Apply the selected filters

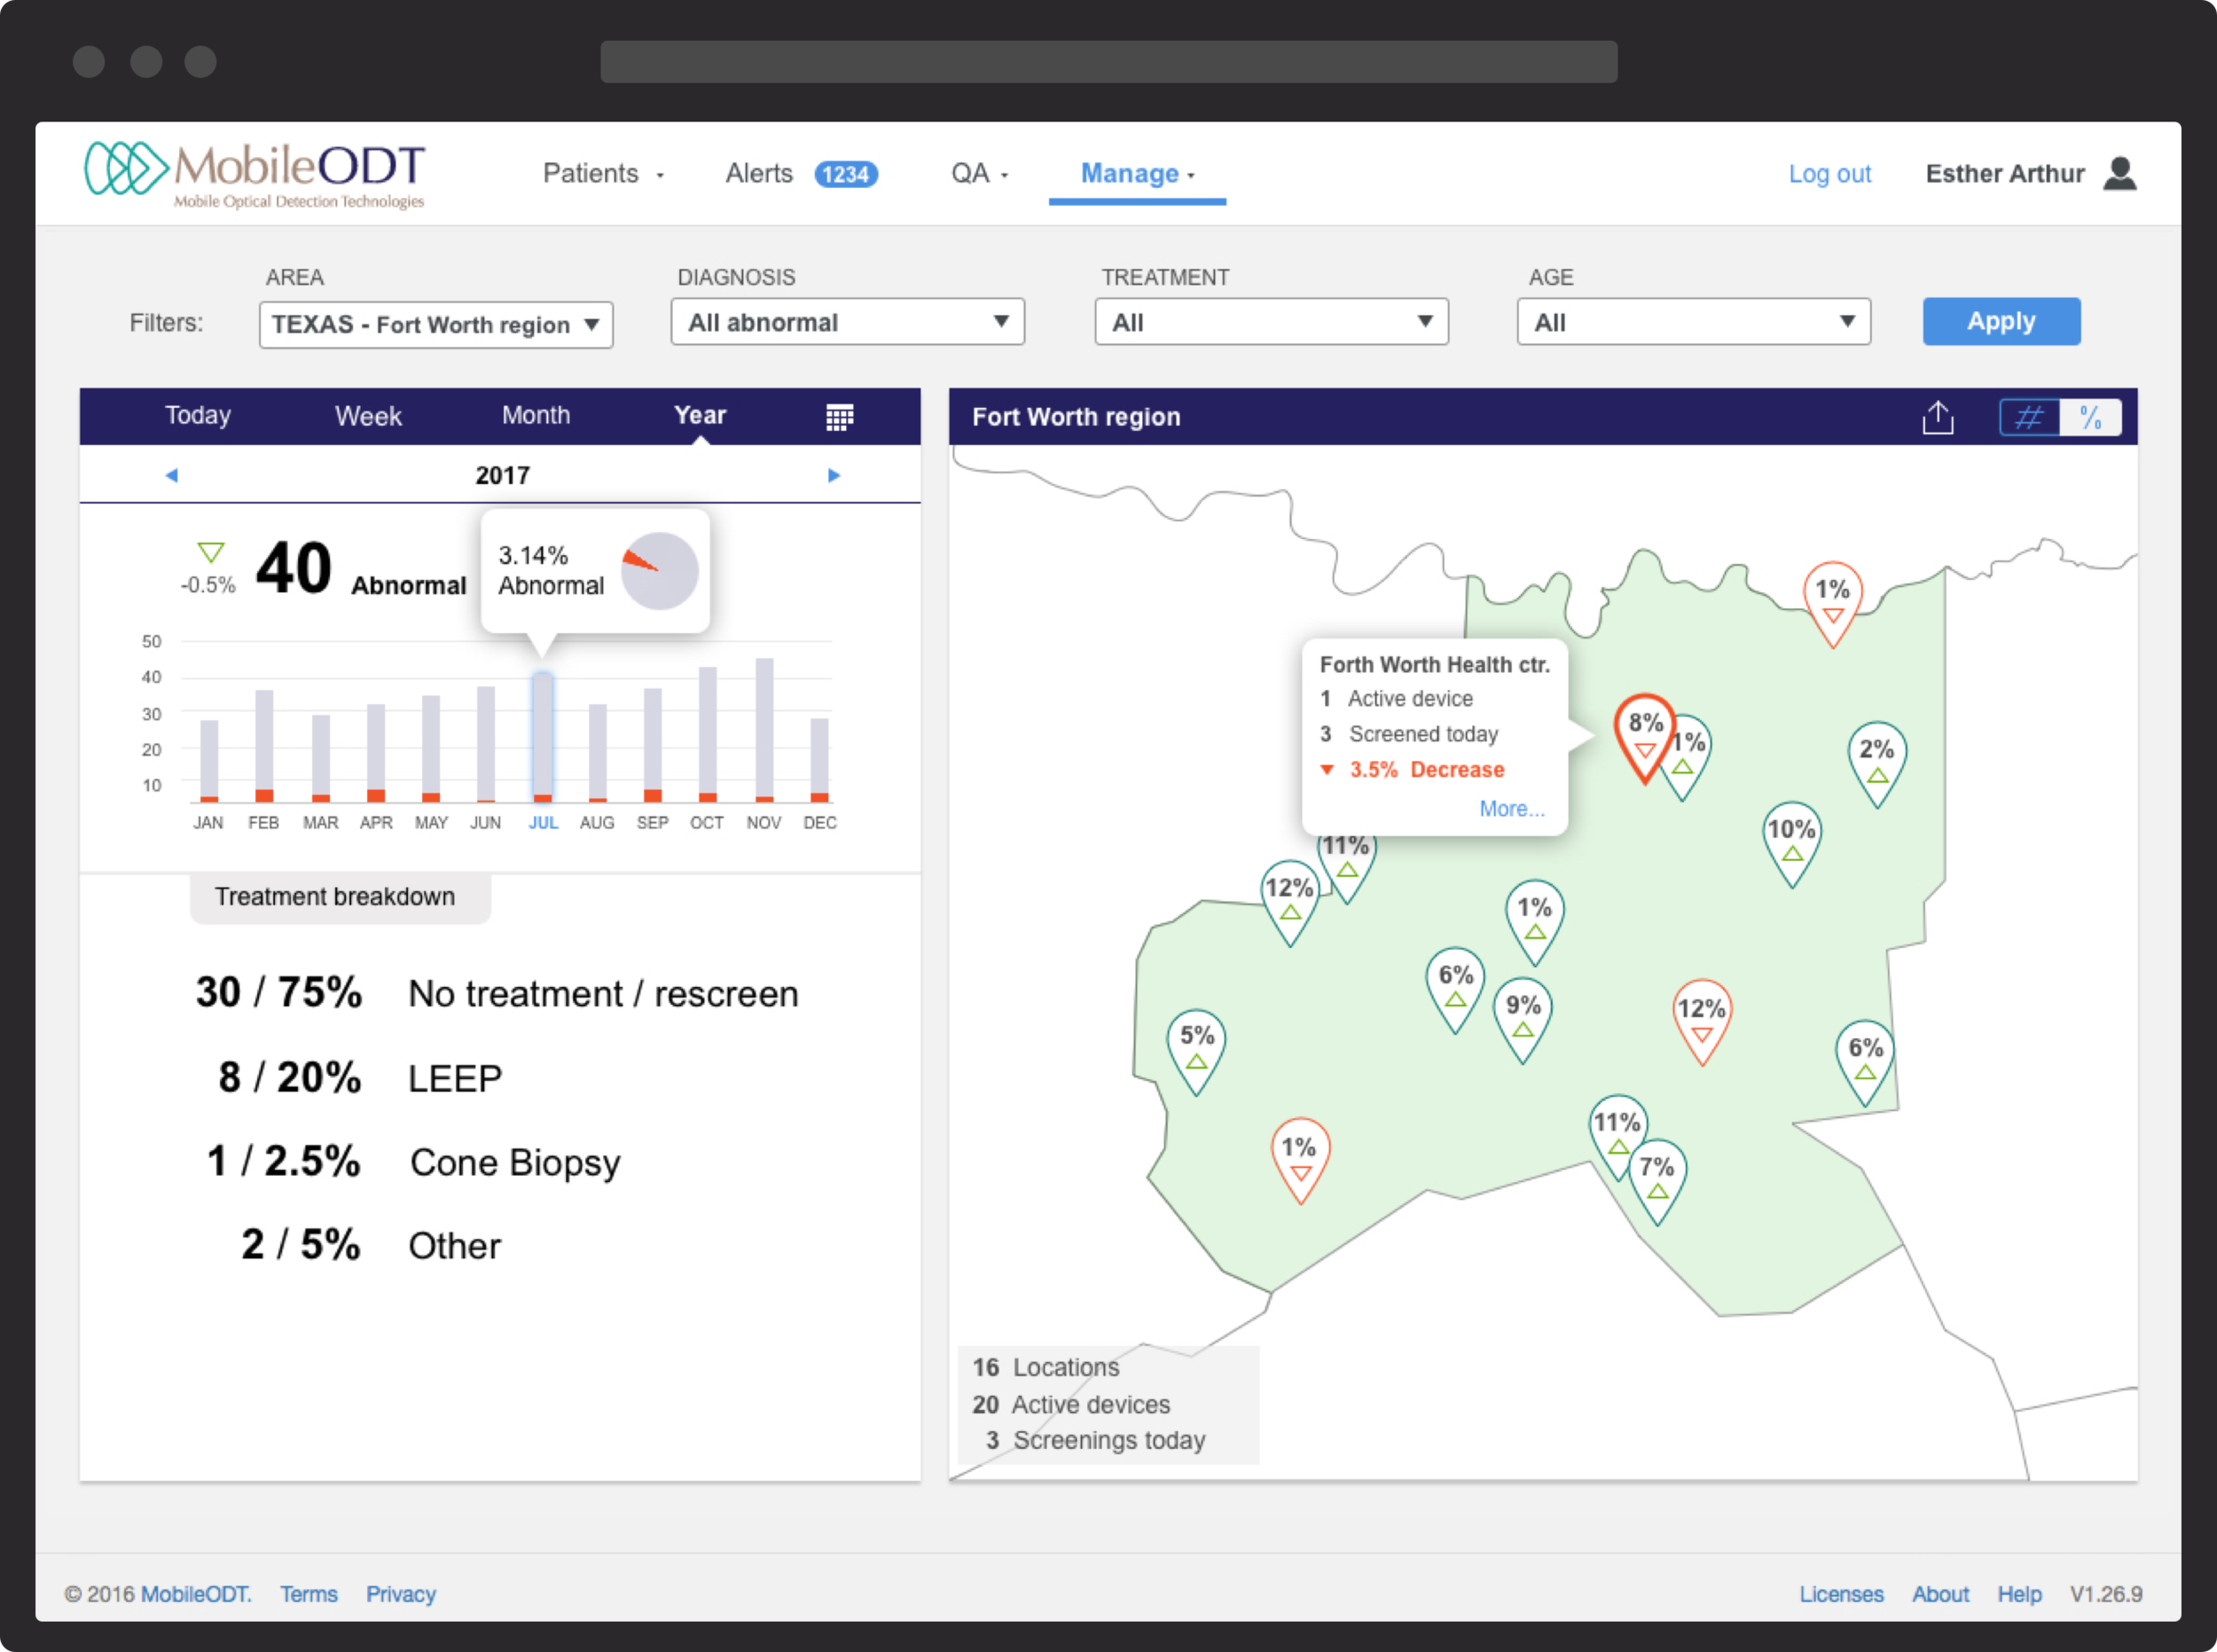(x=2001, y=321)
